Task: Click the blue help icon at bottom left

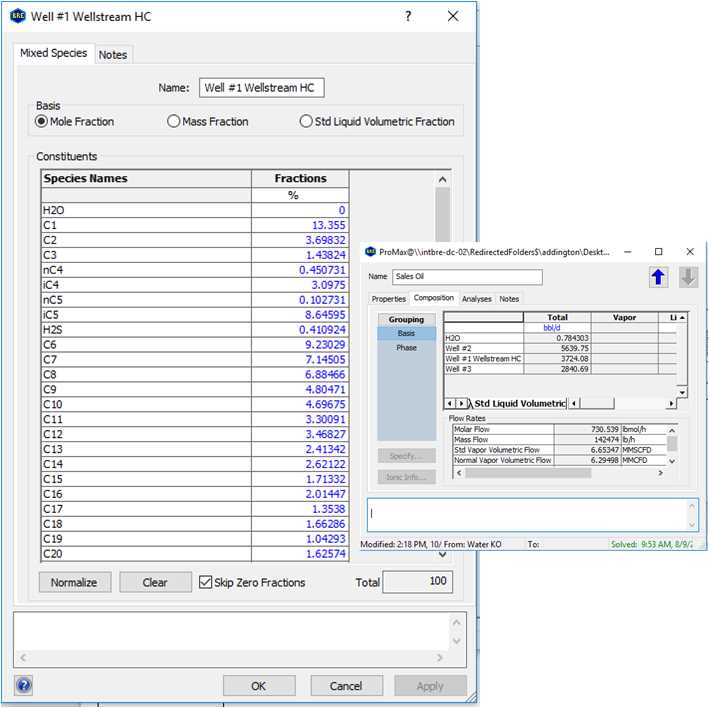Action: pyautogui.click(x=24, y=685)
